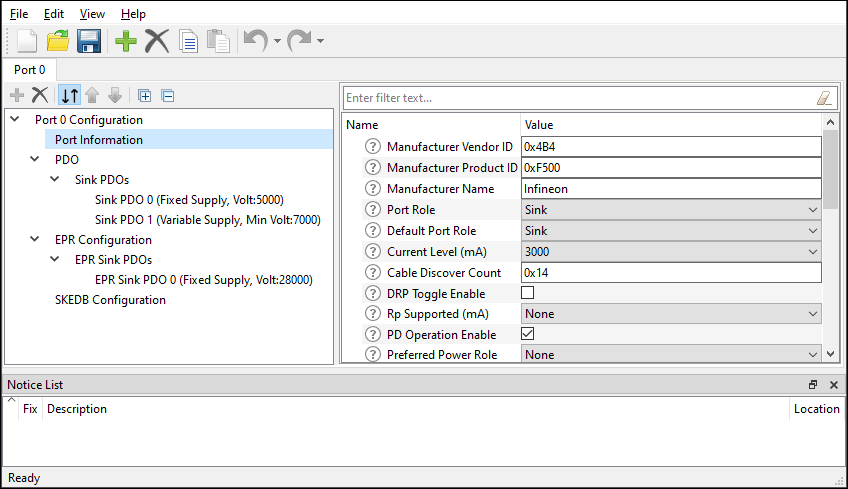This screenshot has width=848, height=489.
Task: Click help icon for Cable Discover Count
Action: (373, 273)
